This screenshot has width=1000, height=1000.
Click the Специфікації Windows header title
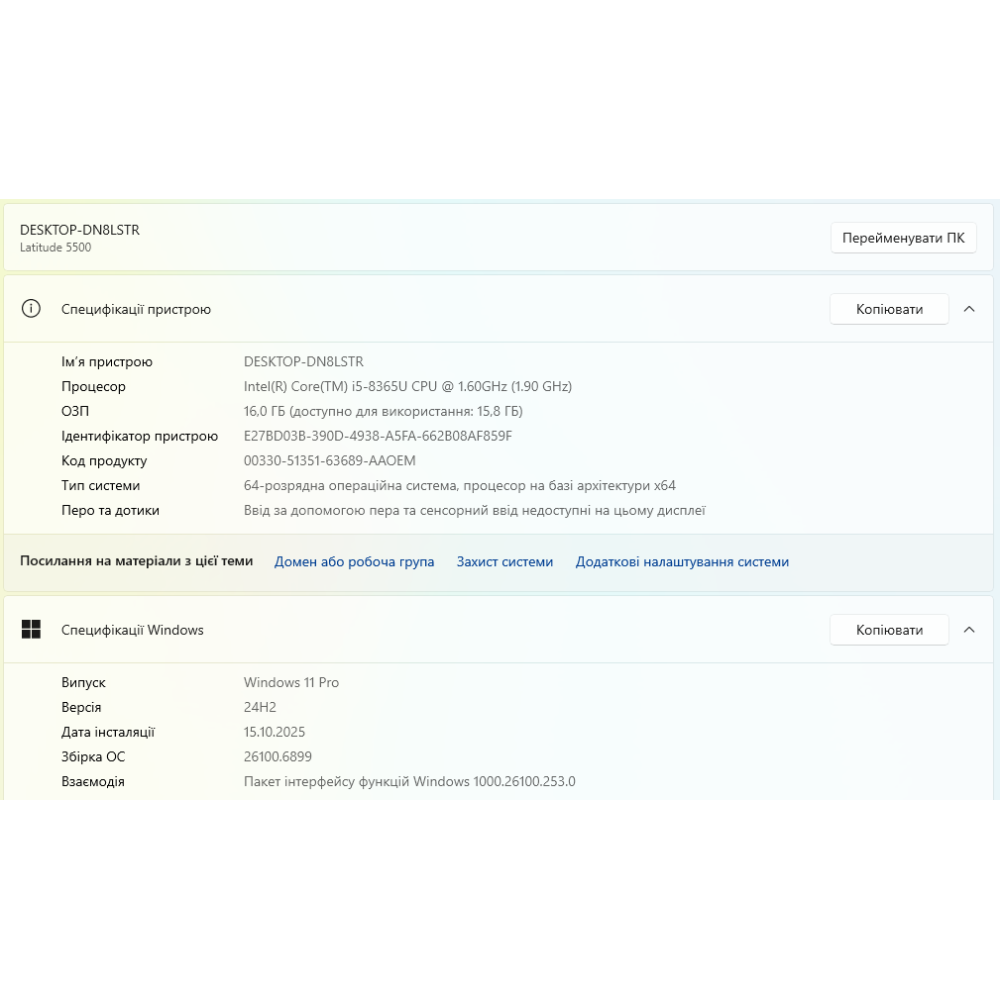[x=132, y=630]
